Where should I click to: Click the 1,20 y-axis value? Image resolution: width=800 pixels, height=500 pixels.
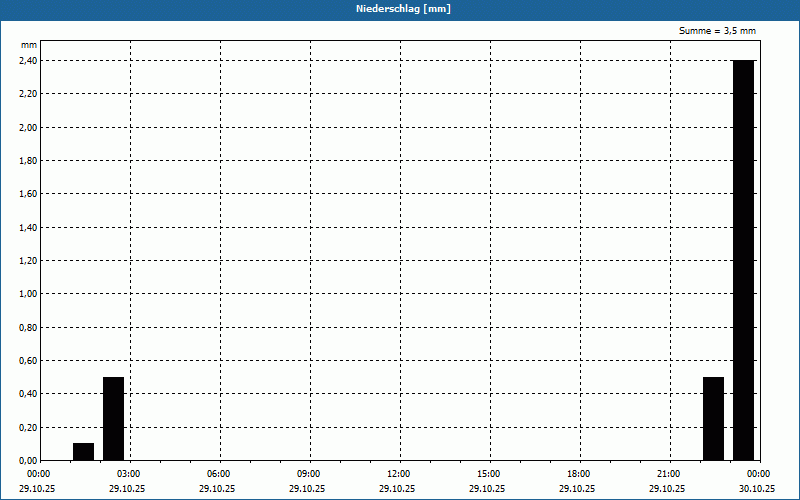click(28, 261)
